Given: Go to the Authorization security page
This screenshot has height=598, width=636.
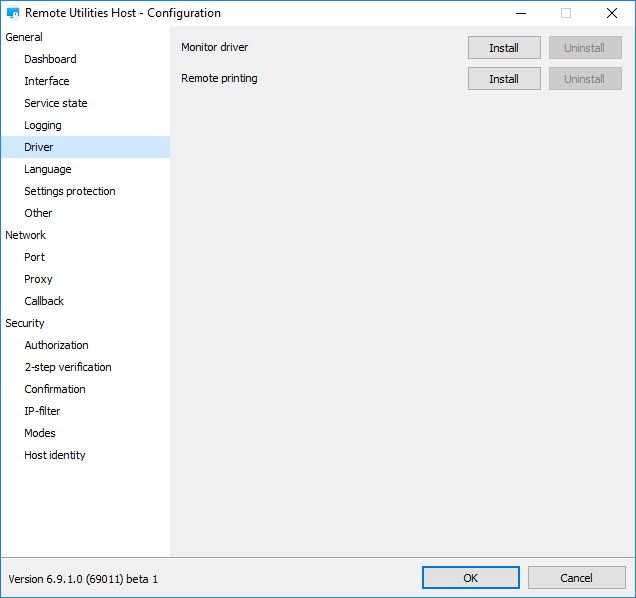Looking at the screenshot, I should pyautogui.click(x=56, y=345).
